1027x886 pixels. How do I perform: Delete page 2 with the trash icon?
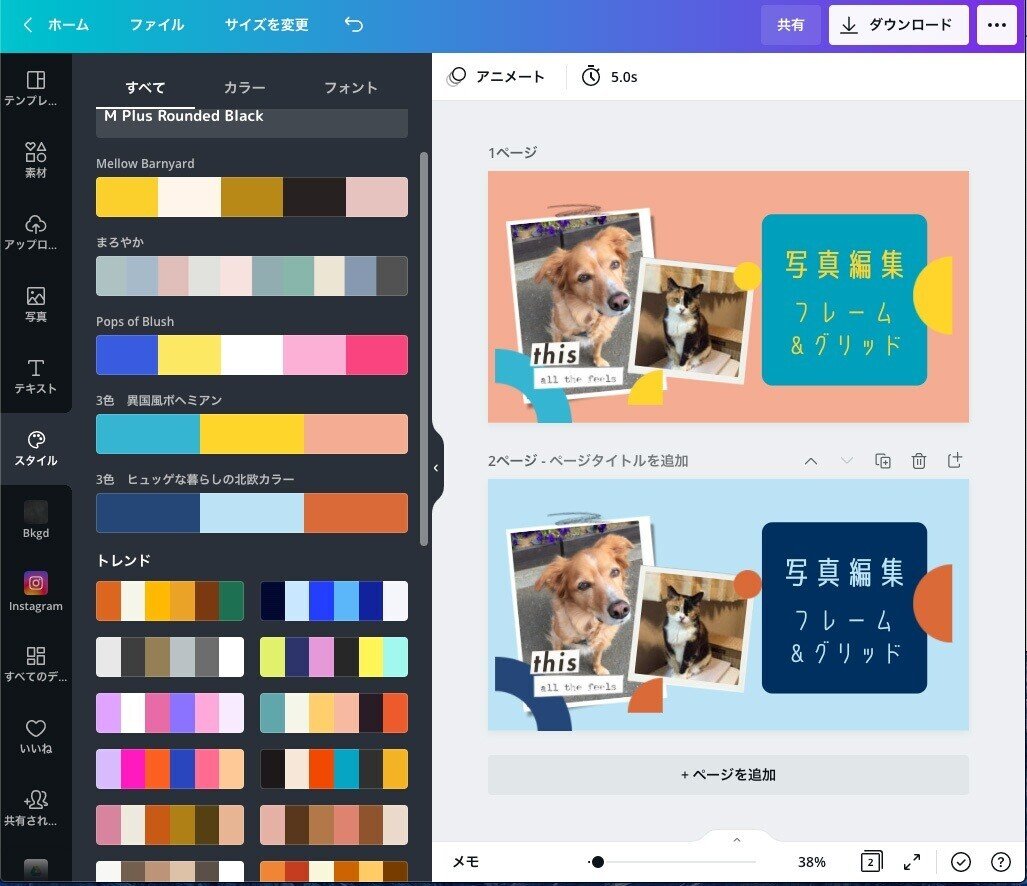(919, 461)
